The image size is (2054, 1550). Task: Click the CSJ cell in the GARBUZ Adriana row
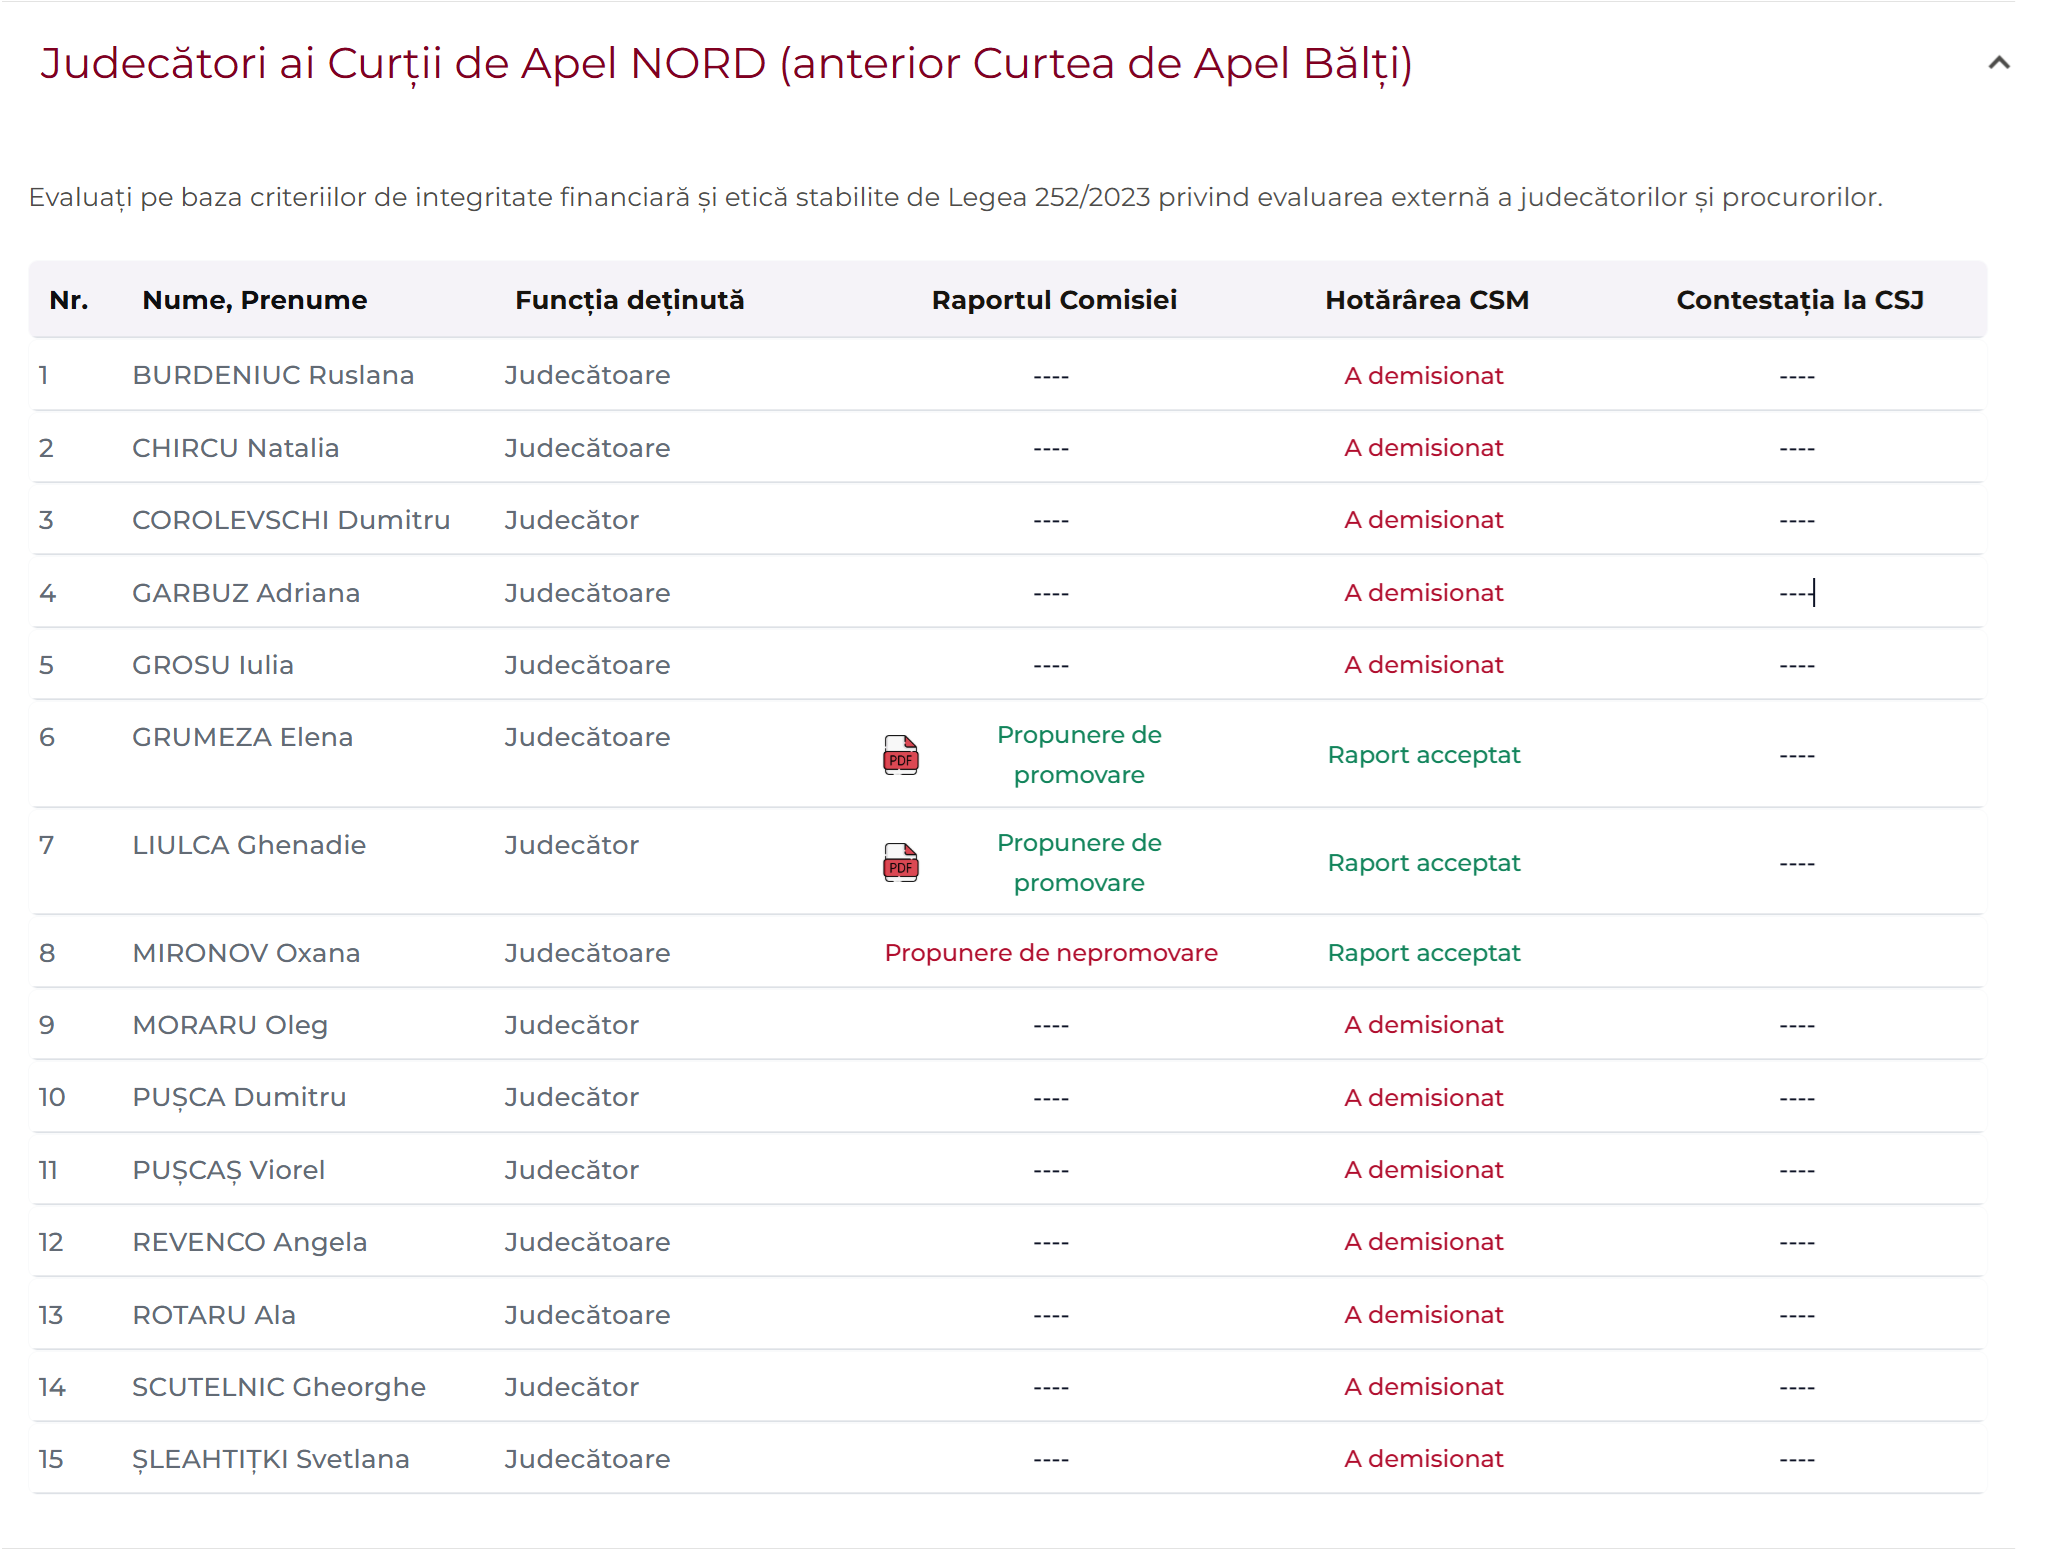[x=1796, y=593]
